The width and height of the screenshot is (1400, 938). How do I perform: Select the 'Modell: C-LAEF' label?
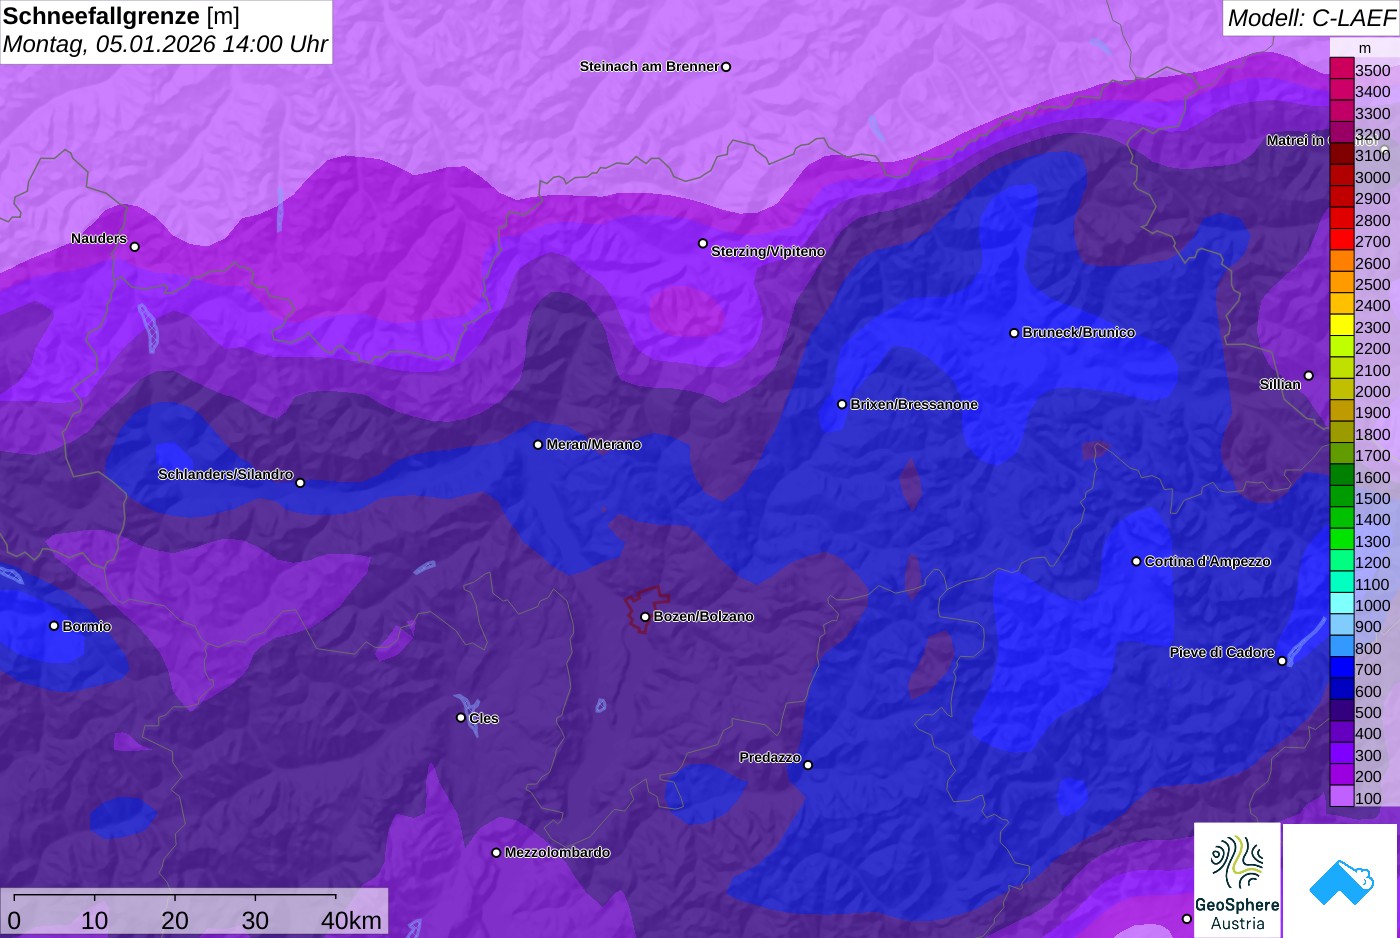click(1311, 18)
